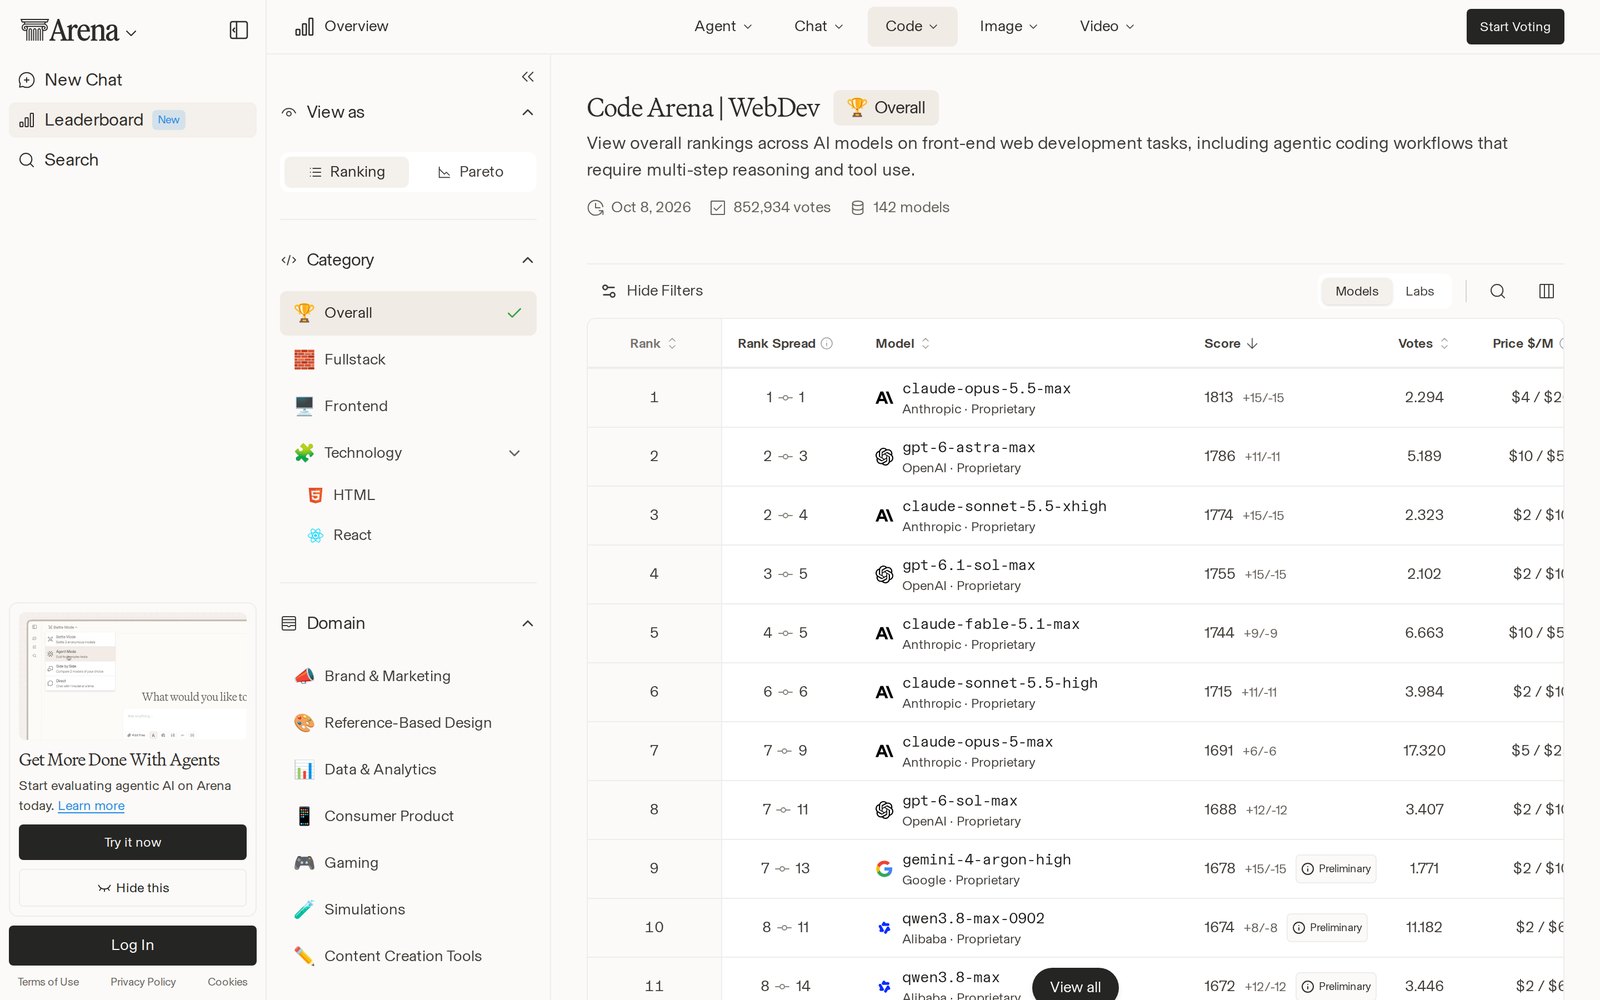Viewport: 1600px width, 1000px height.
Task: Click Google logo beside gemini-4-argon-high
Action: (x=884, y=869)
